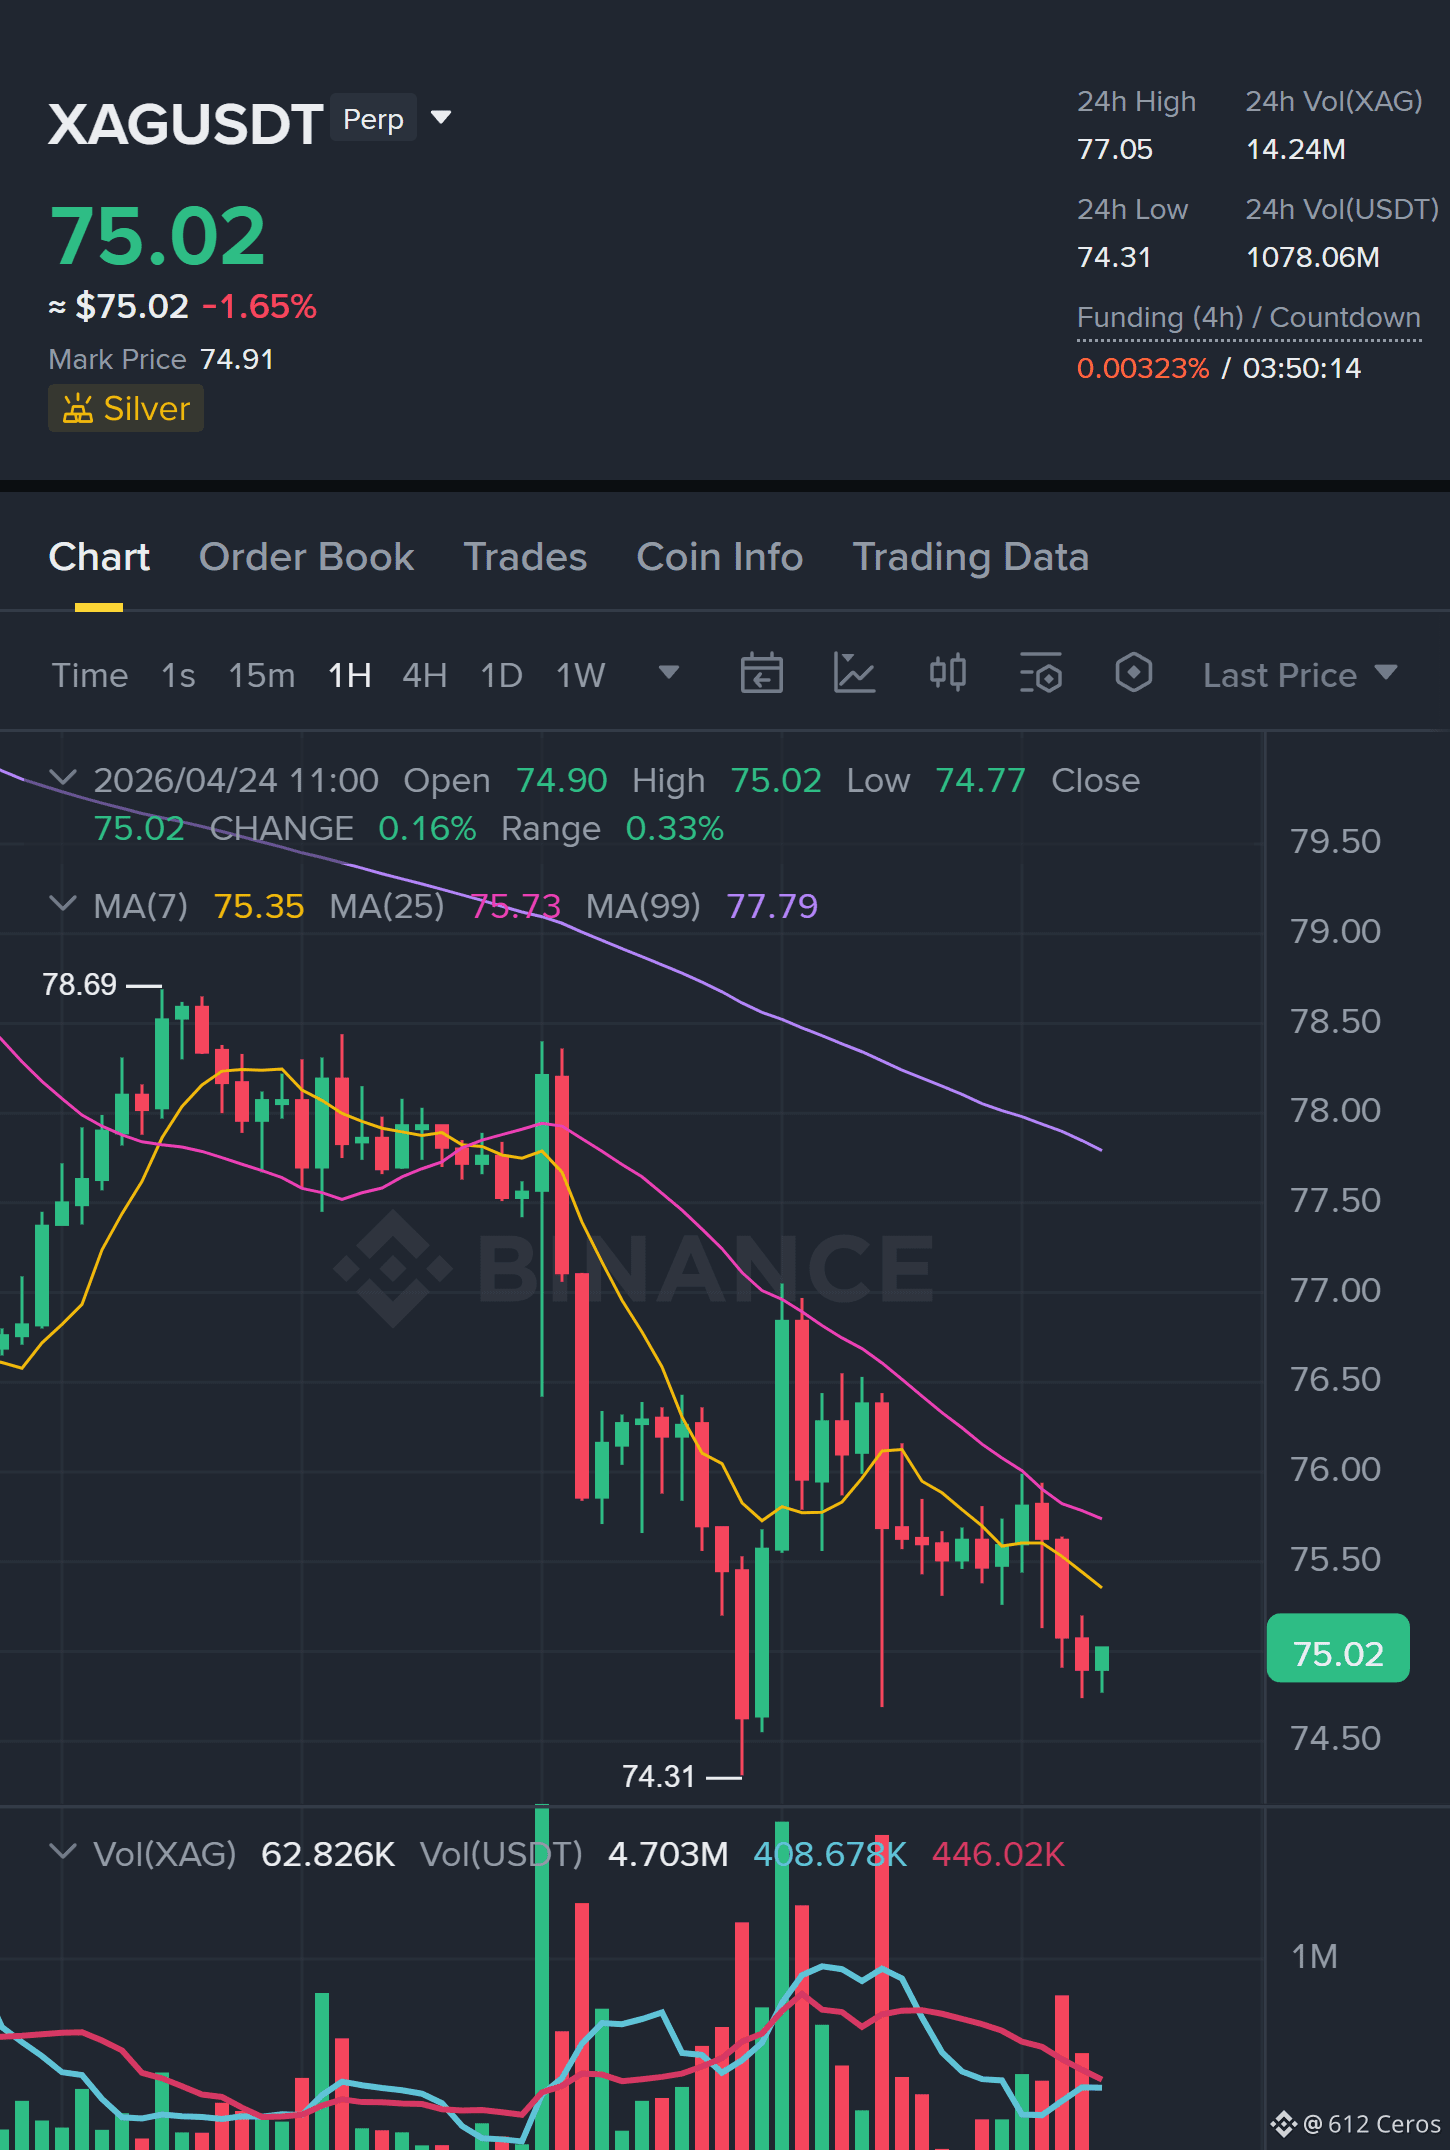
Task: Expand more time intervals dropdown arrow
Action: pyautogui.click(x=669, y=673)
